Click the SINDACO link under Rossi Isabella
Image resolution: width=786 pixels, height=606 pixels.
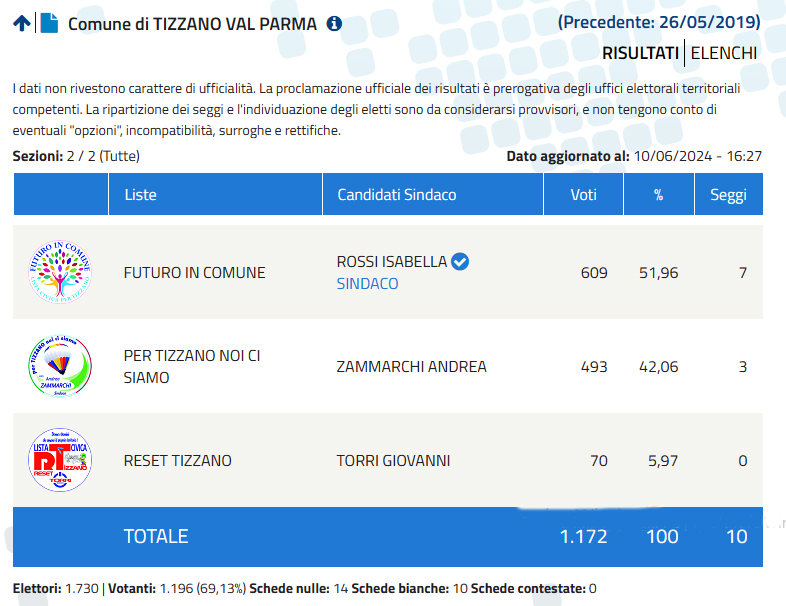pyautogui.click(x=367, y=284)
